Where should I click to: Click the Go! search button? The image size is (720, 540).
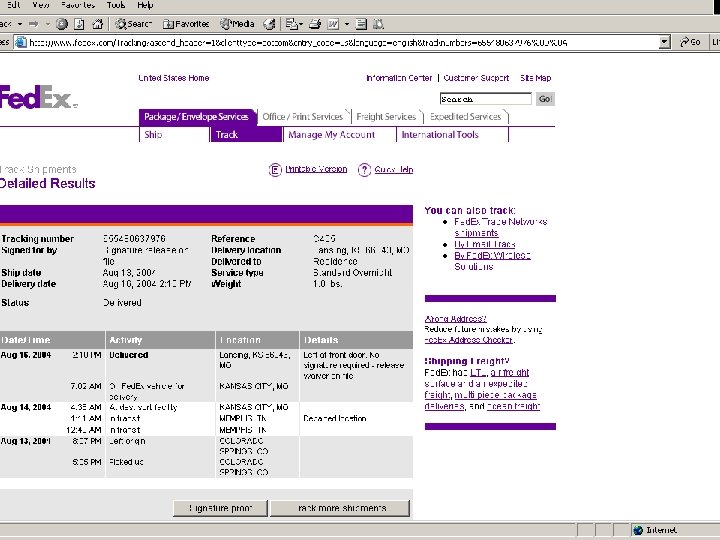point(545,99)
